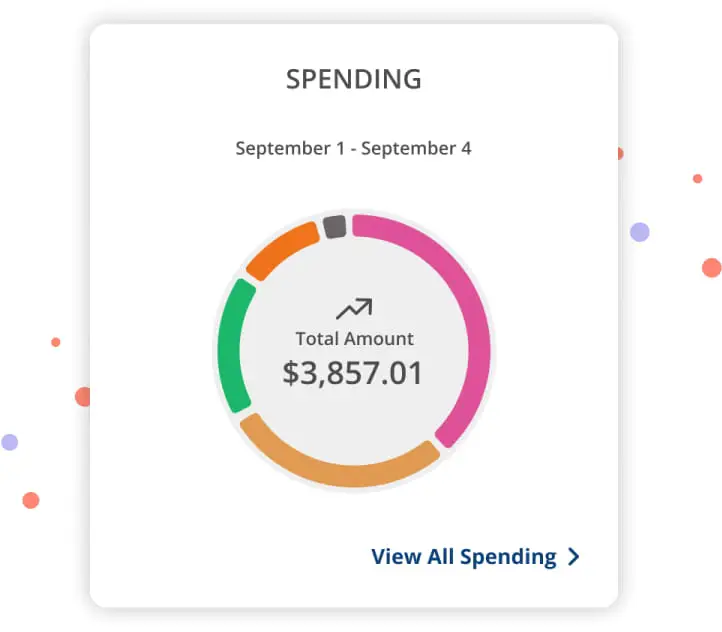
Task: Click the purple dot right of the card
Action: coord(640,232)
